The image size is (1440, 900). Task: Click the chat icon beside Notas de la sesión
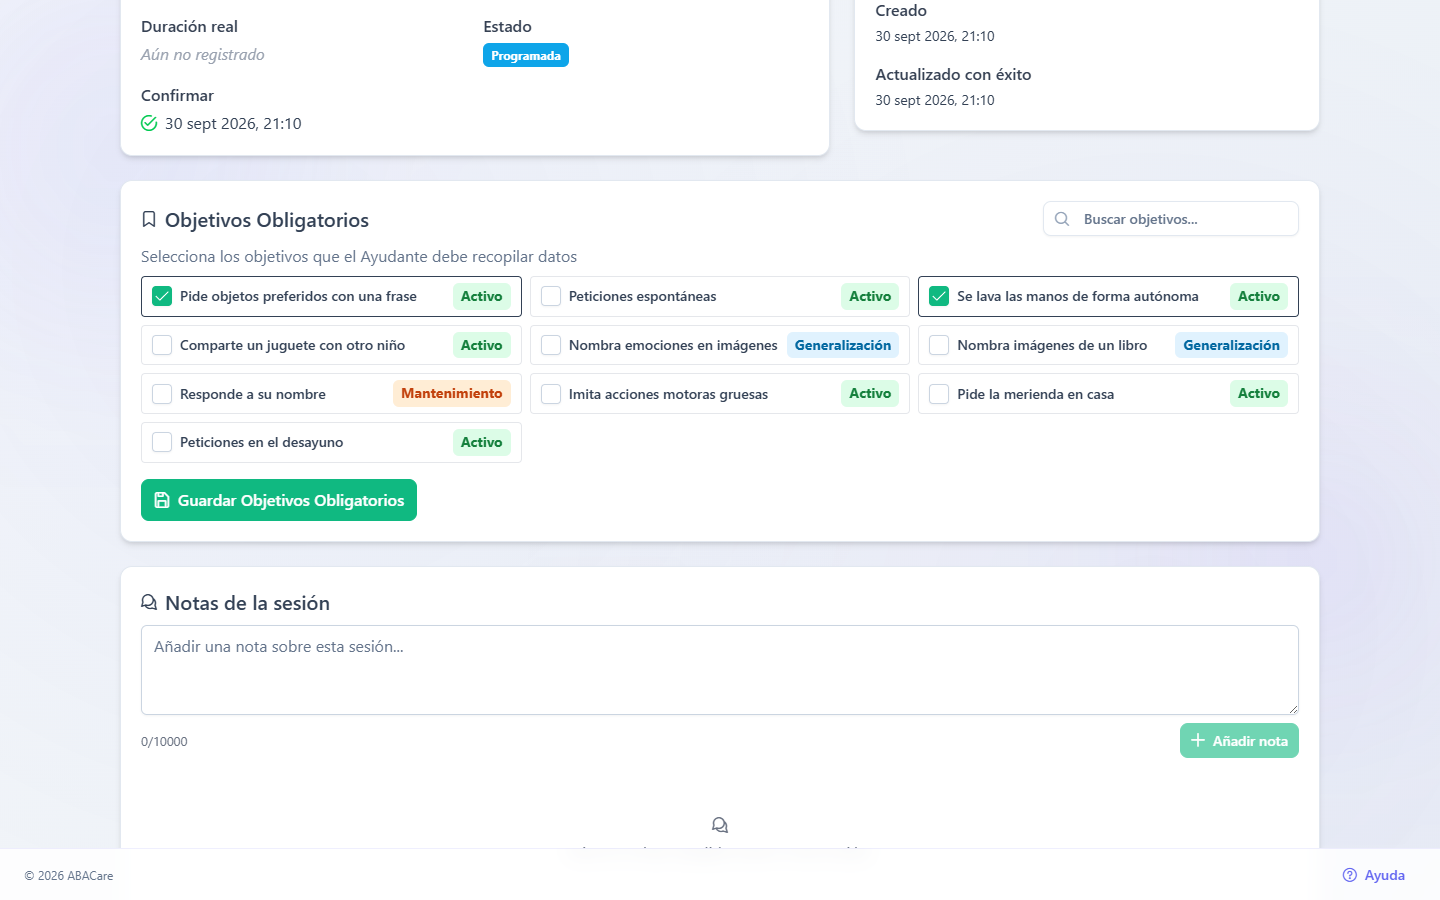pyautogui.click(x=149, y=602)
